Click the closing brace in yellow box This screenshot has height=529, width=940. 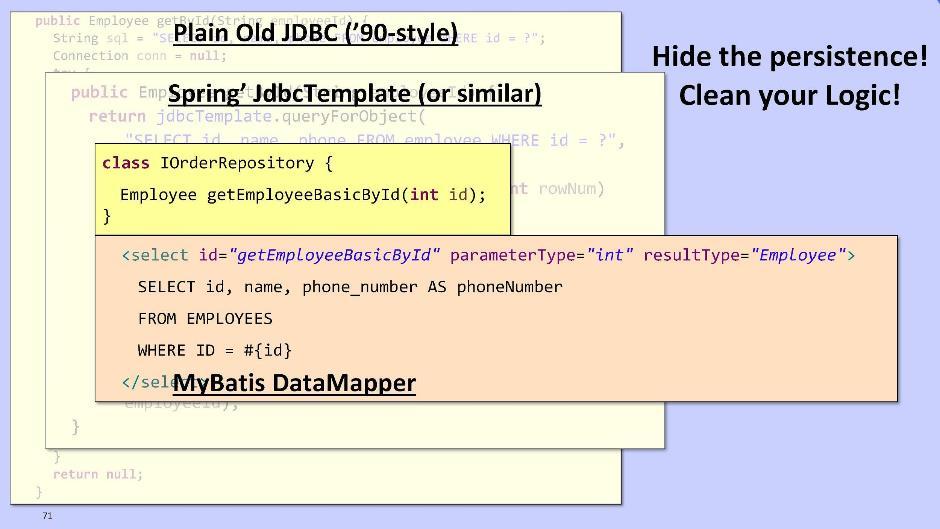point(107,216)
